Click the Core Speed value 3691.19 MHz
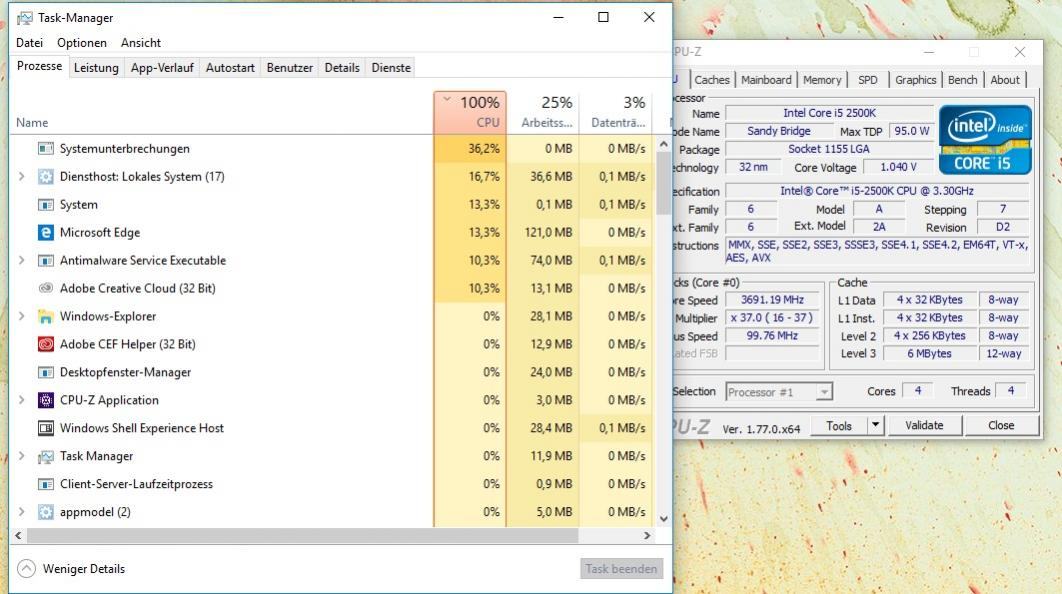This screenshot has width=1062, height=594. (772, 299)
